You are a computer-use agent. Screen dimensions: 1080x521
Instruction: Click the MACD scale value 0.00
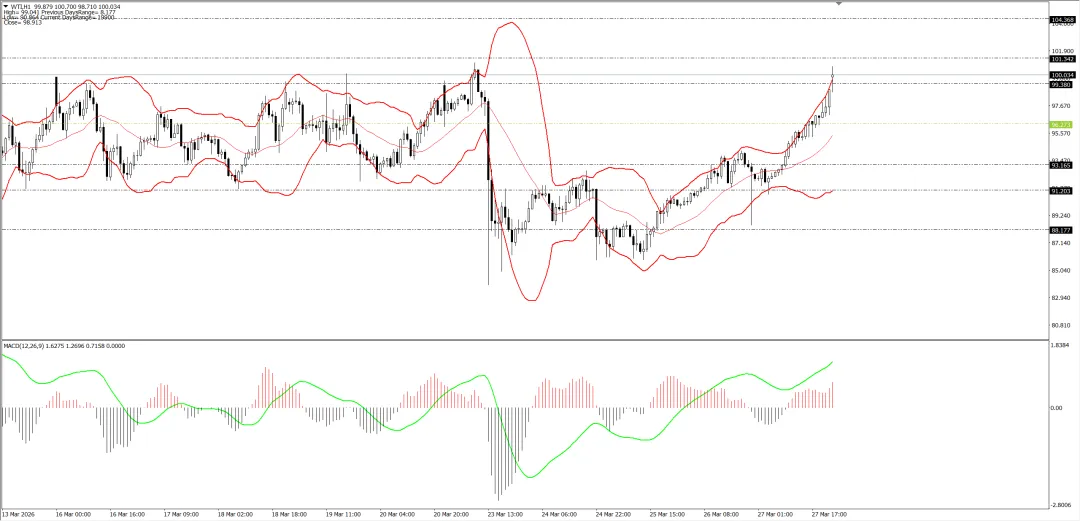click(x=1057, y=408)
